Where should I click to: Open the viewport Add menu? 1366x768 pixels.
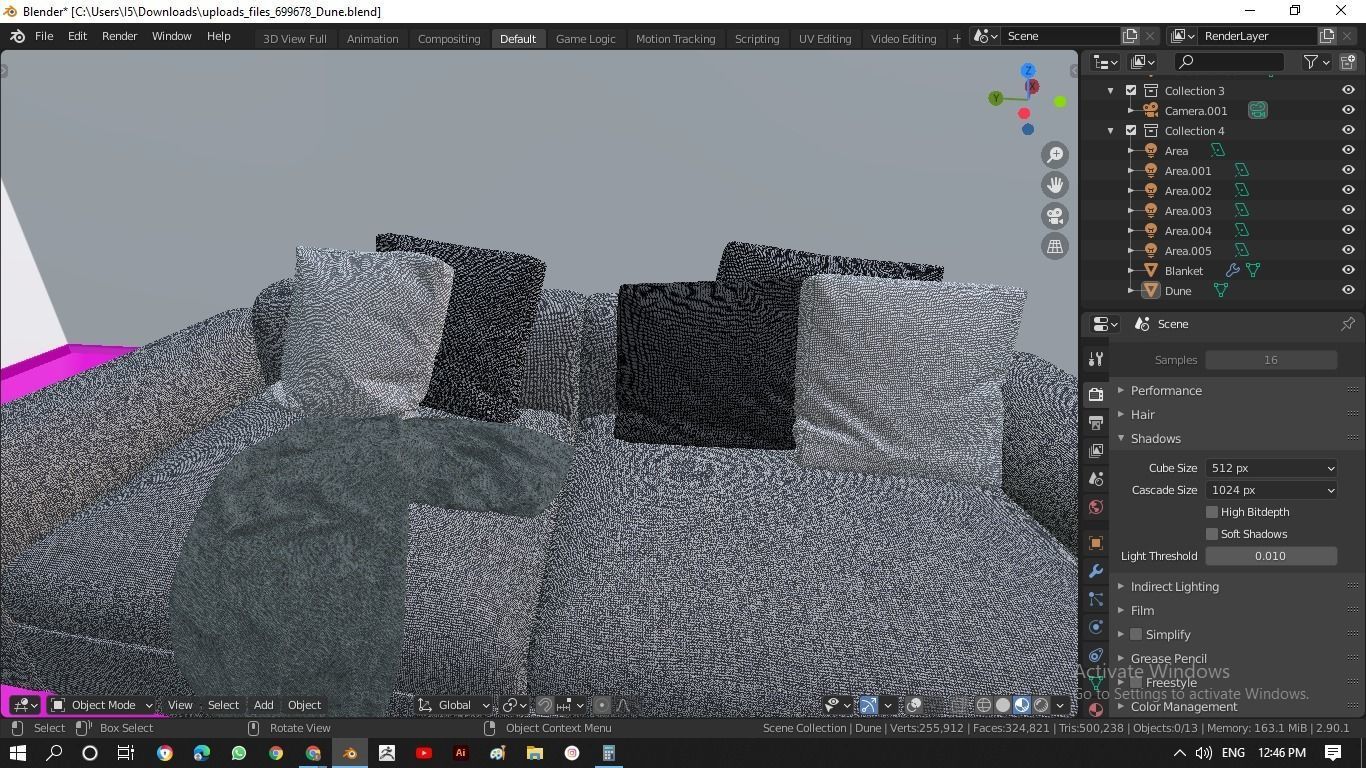(x=263, y=705)
